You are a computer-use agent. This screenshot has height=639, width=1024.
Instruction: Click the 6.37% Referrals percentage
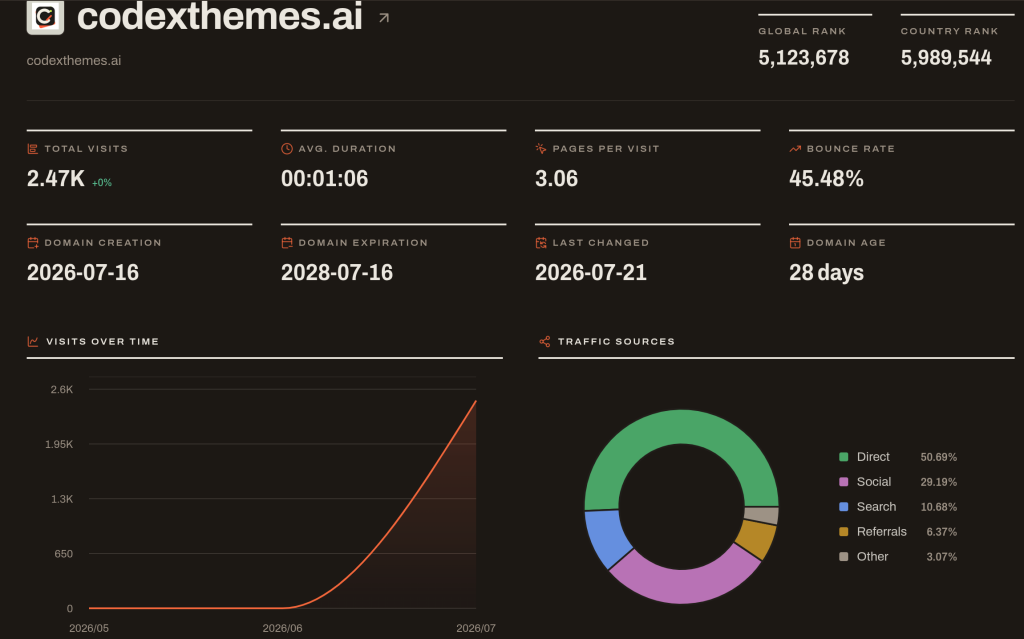[x=942, y=532]
